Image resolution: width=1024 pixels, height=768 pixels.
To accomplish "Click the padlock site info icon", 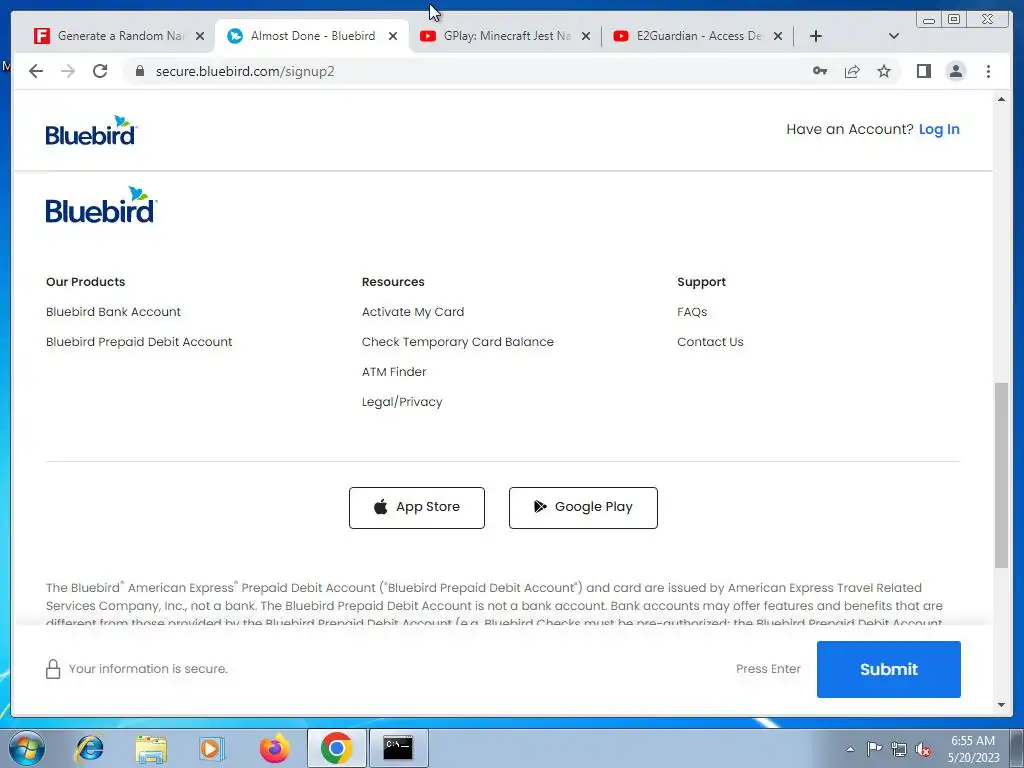I will 140,71.
